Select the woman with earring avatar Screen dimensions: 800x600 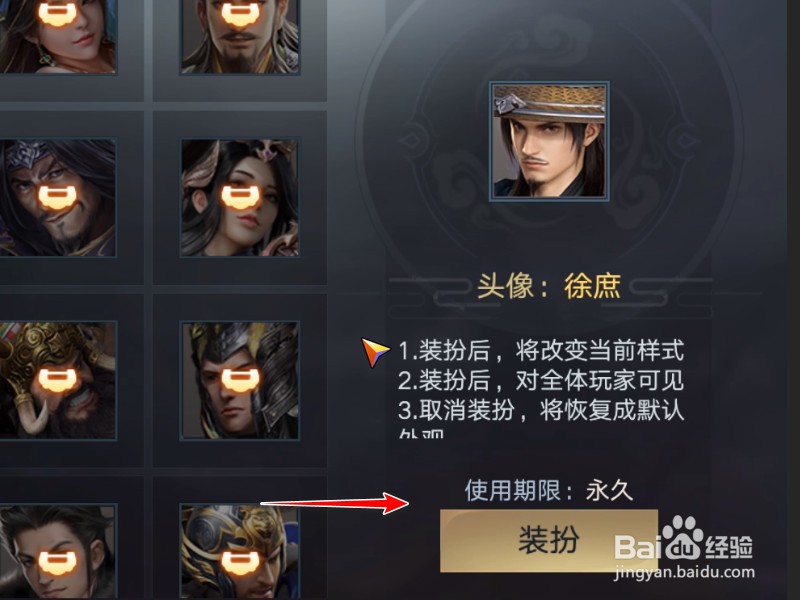tap(57, 36)
